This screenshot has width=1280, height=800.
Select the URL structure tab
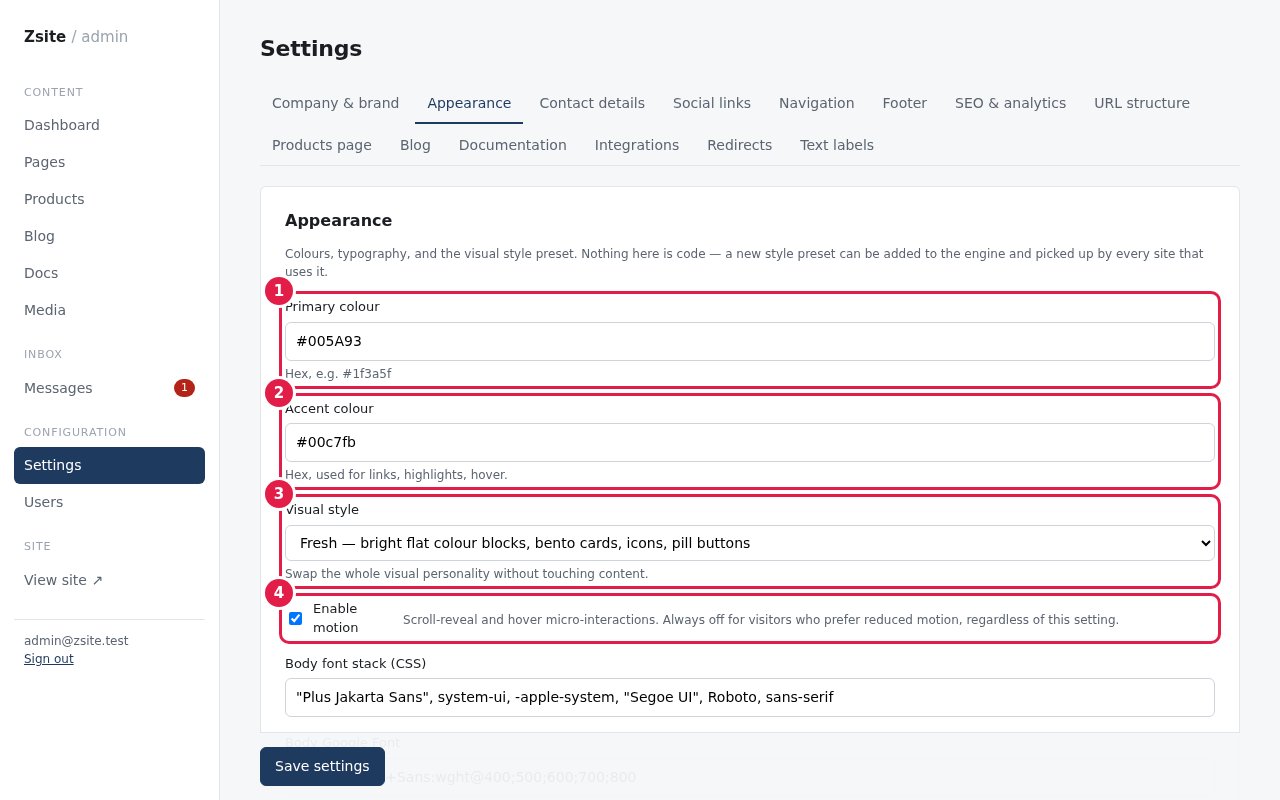[x=1142, y=103]
